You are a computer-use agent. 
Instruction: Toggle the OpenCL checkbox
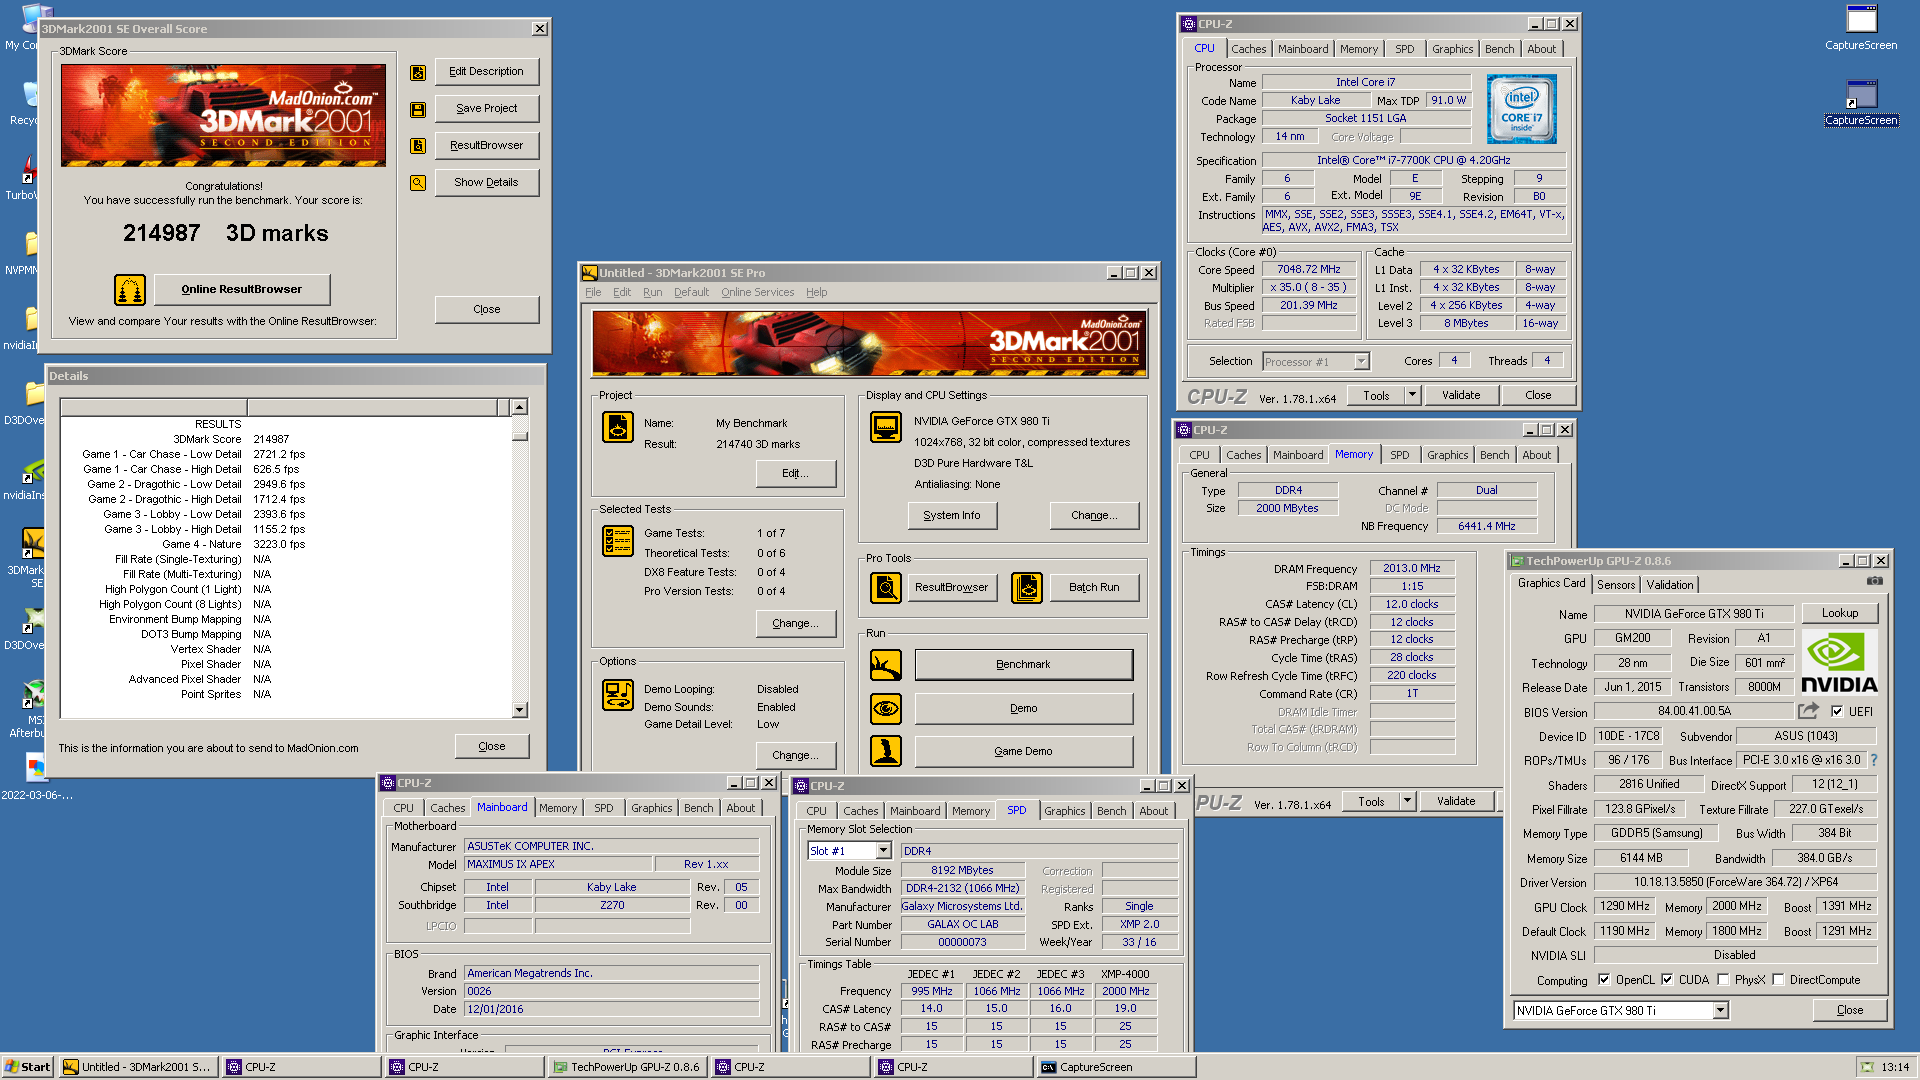click(1604, 980)
